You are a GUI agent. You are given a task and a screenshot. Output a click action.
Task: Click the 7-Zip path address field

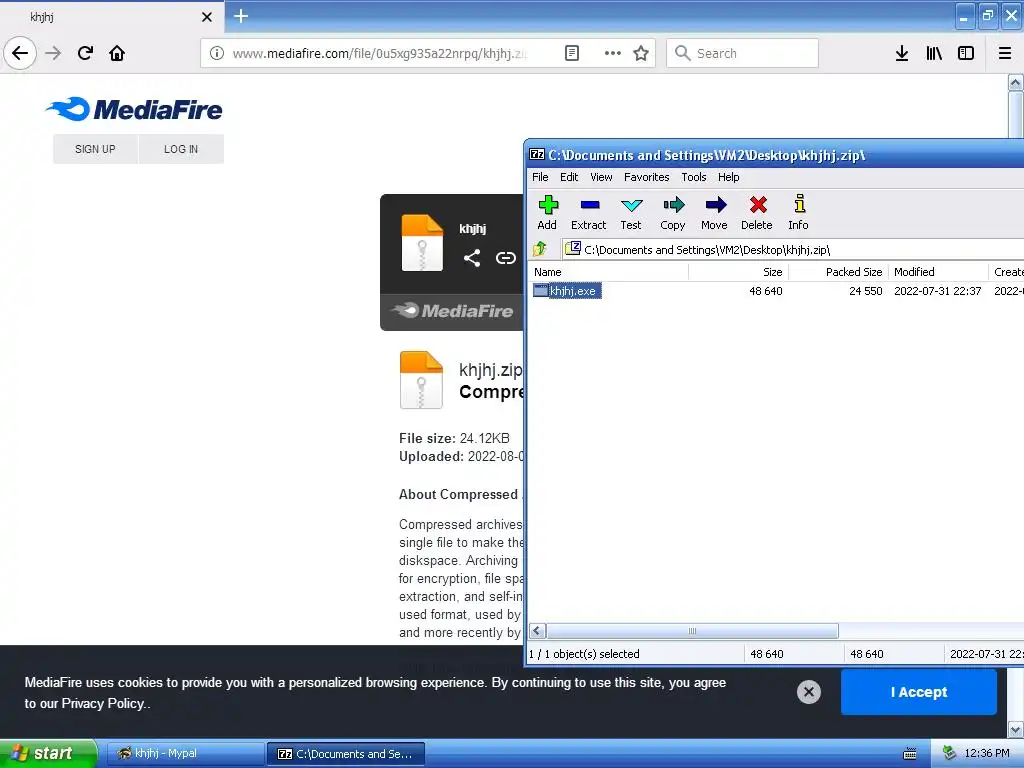click(793, 249)
